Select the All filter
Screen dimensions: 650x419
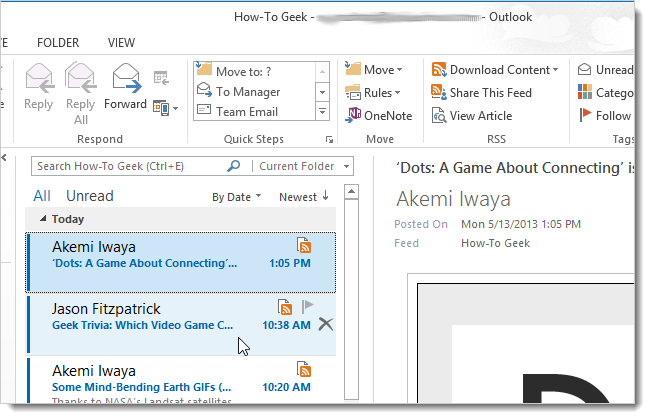click(x=42, y=196)
